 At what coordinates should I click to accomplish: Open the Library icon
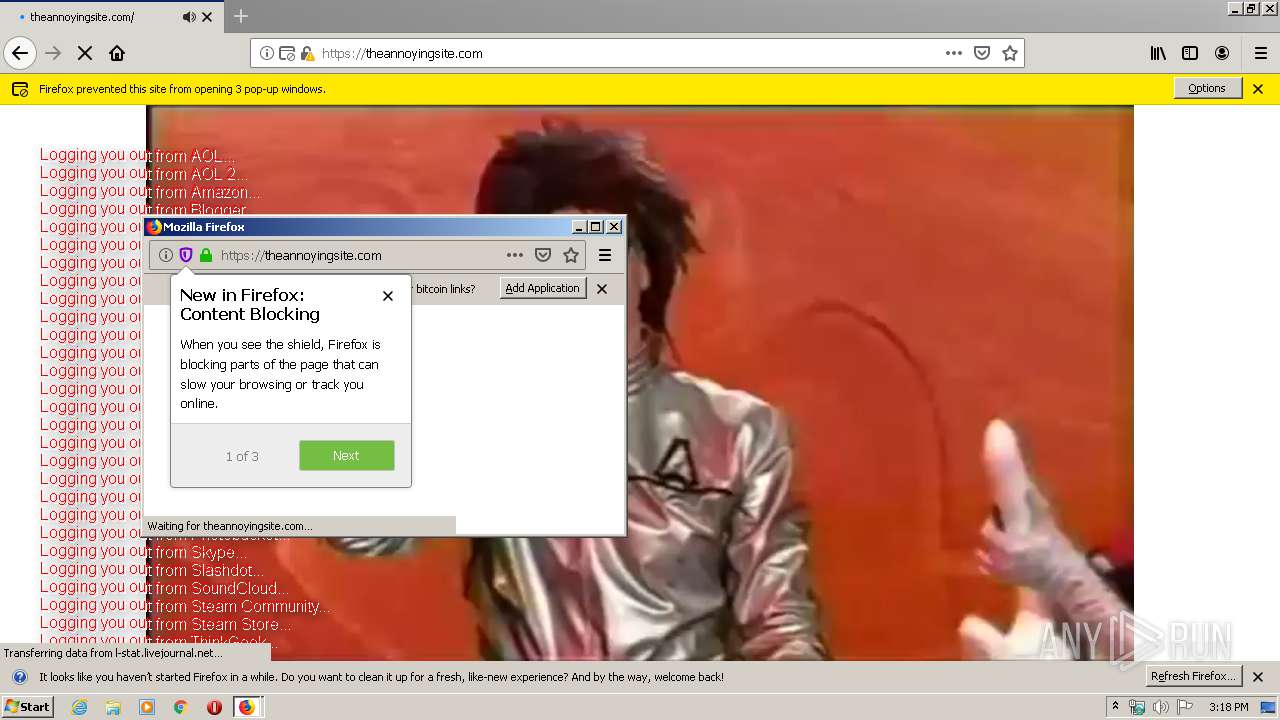tap(1158, 53)
